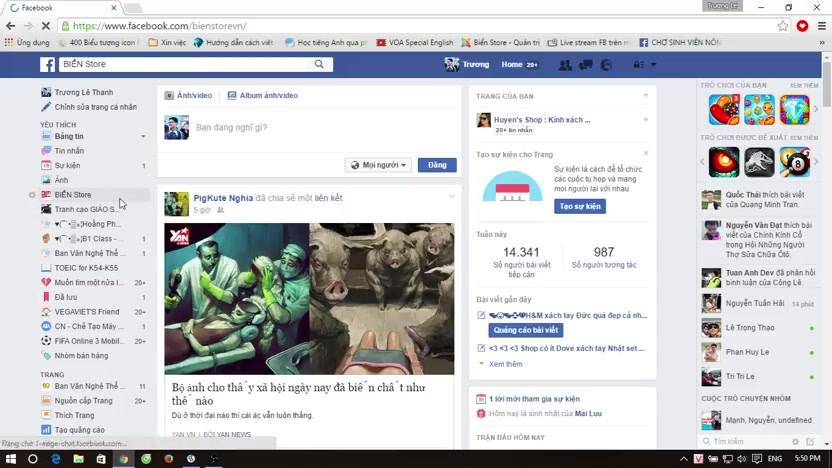
Task: Open VOA Special English bookmark
Action: coord(414,42)
